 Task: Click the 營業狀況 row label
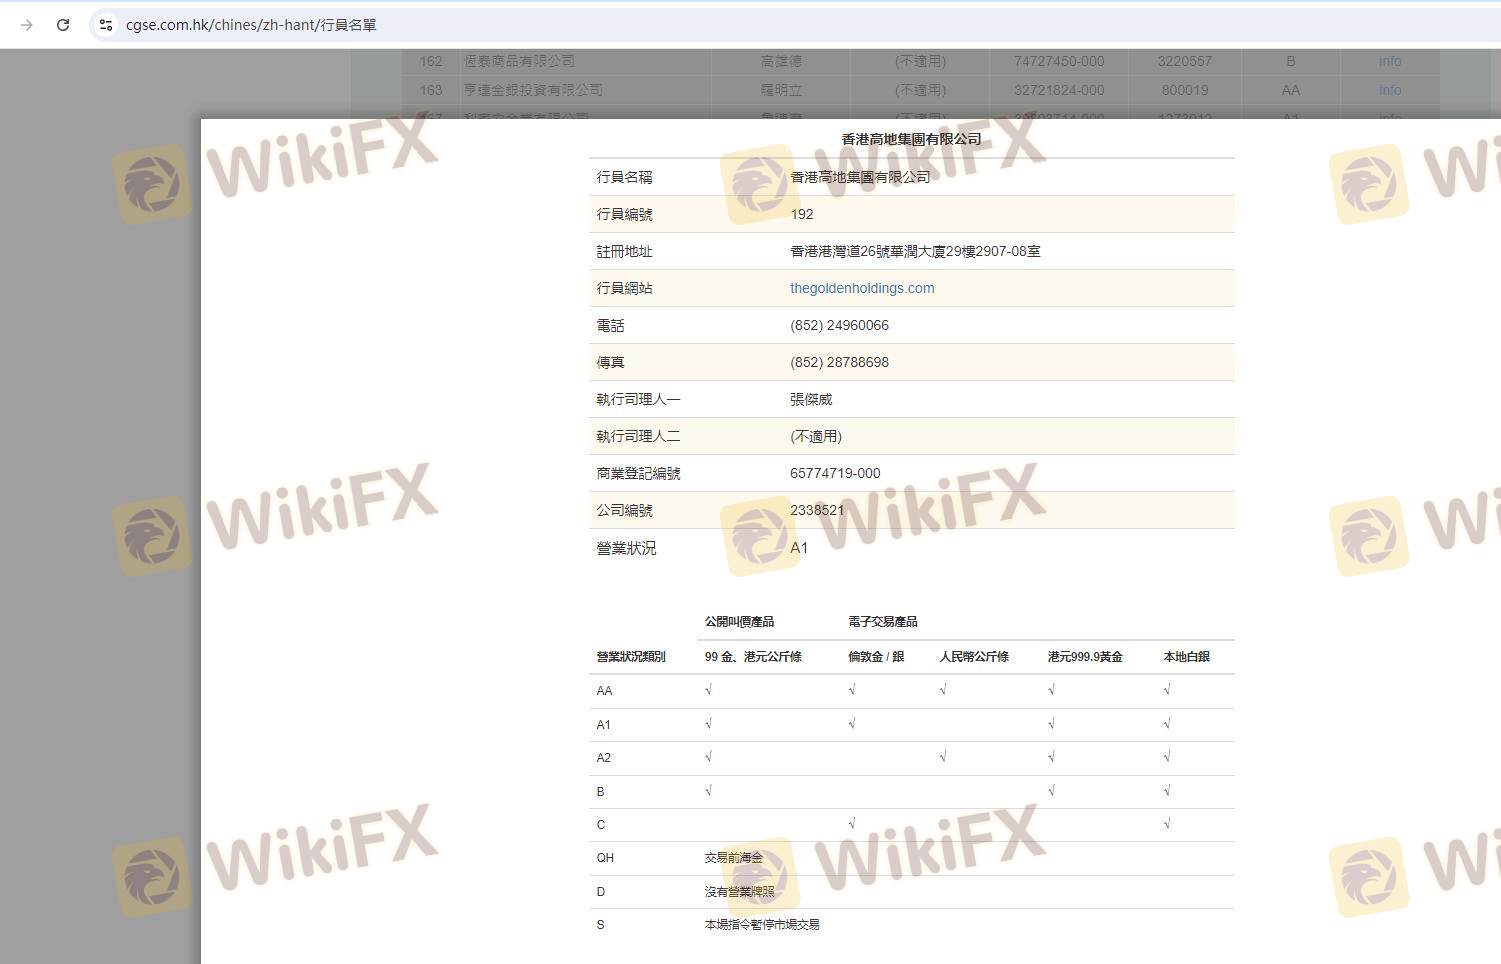tap(626, 548)
